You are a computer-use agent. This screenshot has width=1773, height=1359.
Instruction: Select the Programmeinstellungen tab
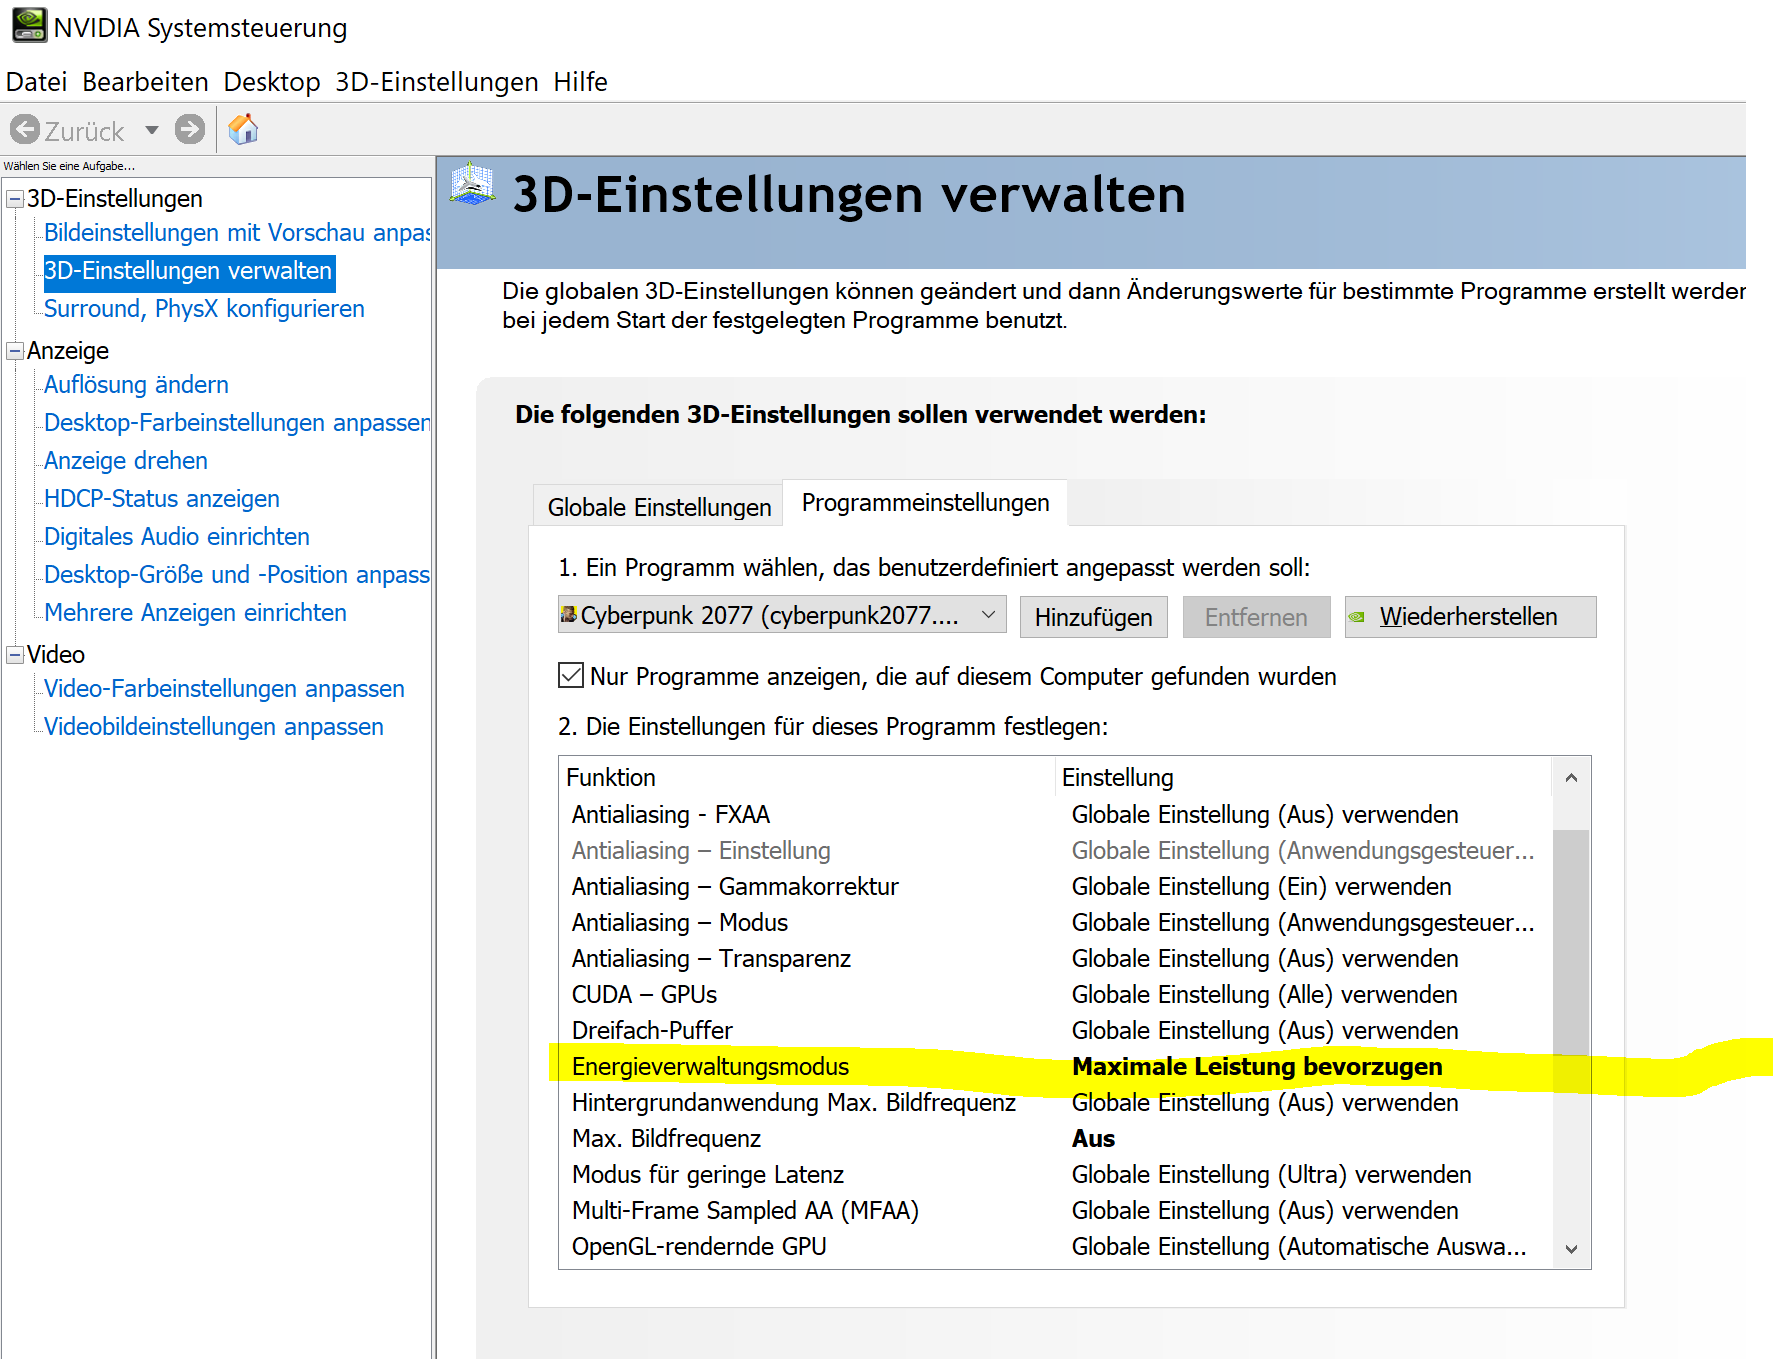[x=925, y=503]
